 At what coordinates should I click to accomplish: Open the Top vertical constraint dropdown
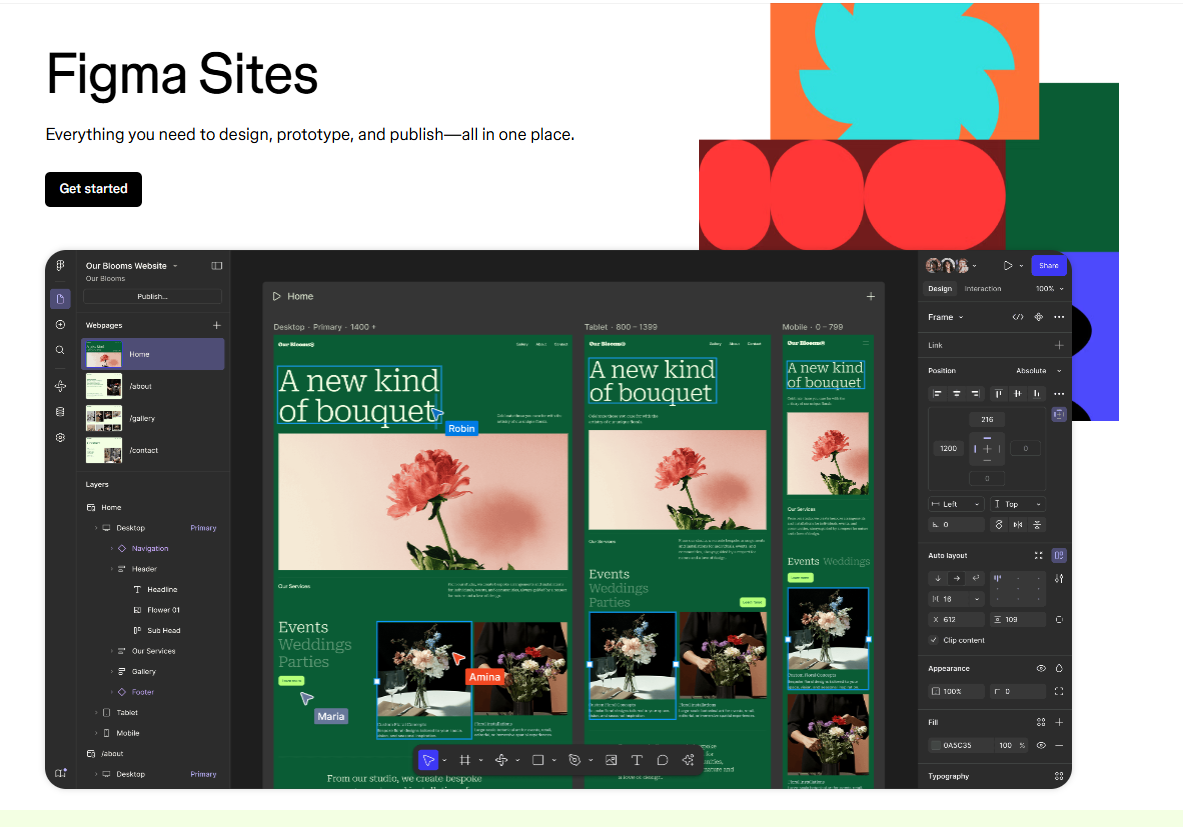(1018, 504)
